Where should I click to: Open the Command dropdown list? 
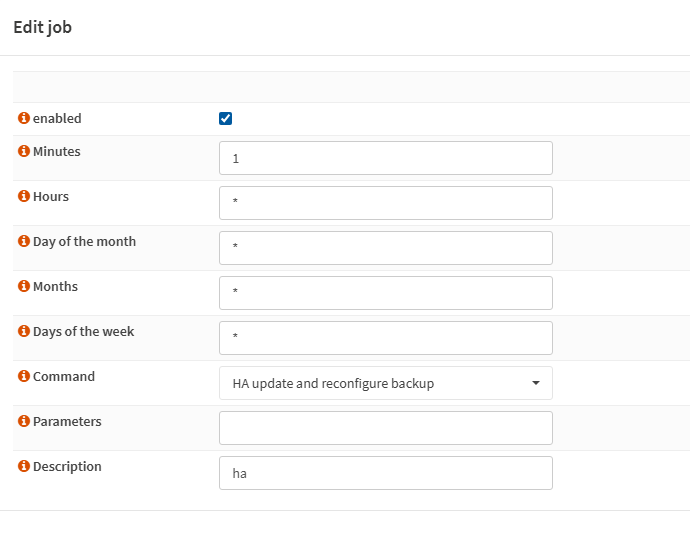click(x=386, y=383)
